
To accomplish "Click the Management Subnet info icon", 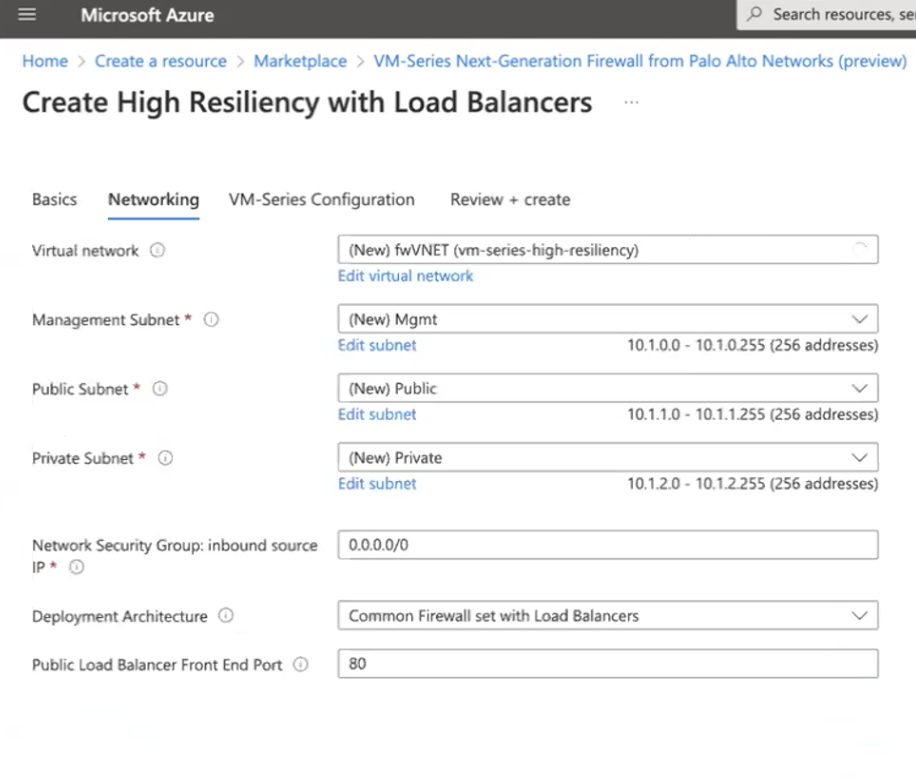I will click(211, 320).
